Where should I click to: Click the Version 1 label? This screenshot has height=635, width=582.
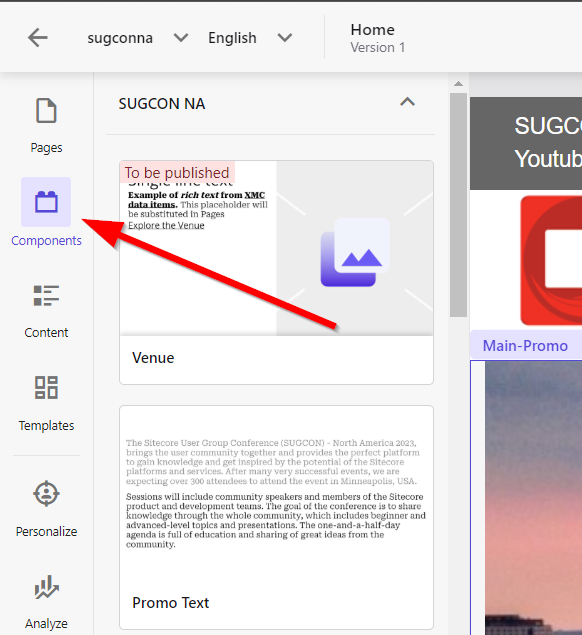[x=377, y=47]
